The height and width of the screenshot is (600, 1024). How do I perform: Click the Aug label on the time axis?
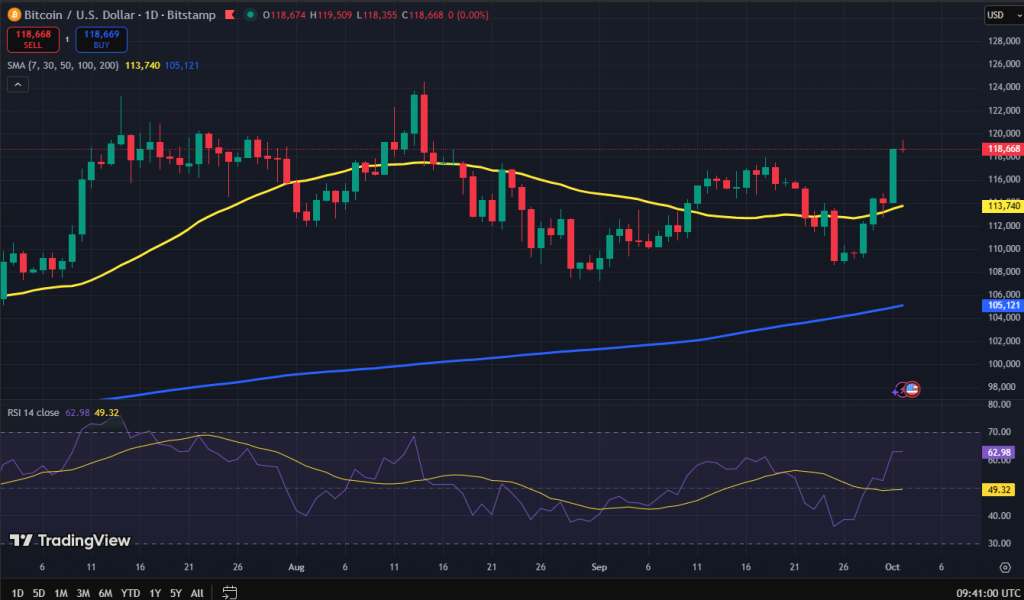pyautogui.click(x=296, y=567)
